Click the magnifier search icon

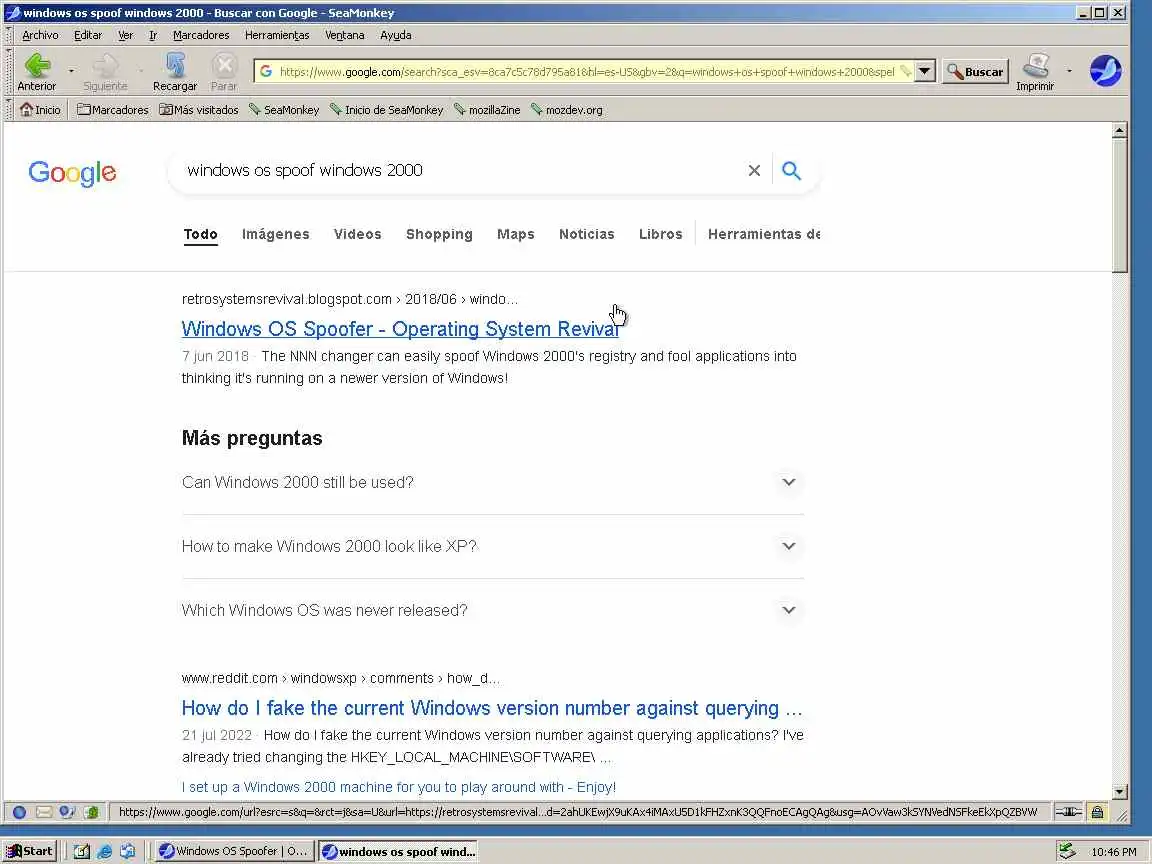click(x=791, y=170)
